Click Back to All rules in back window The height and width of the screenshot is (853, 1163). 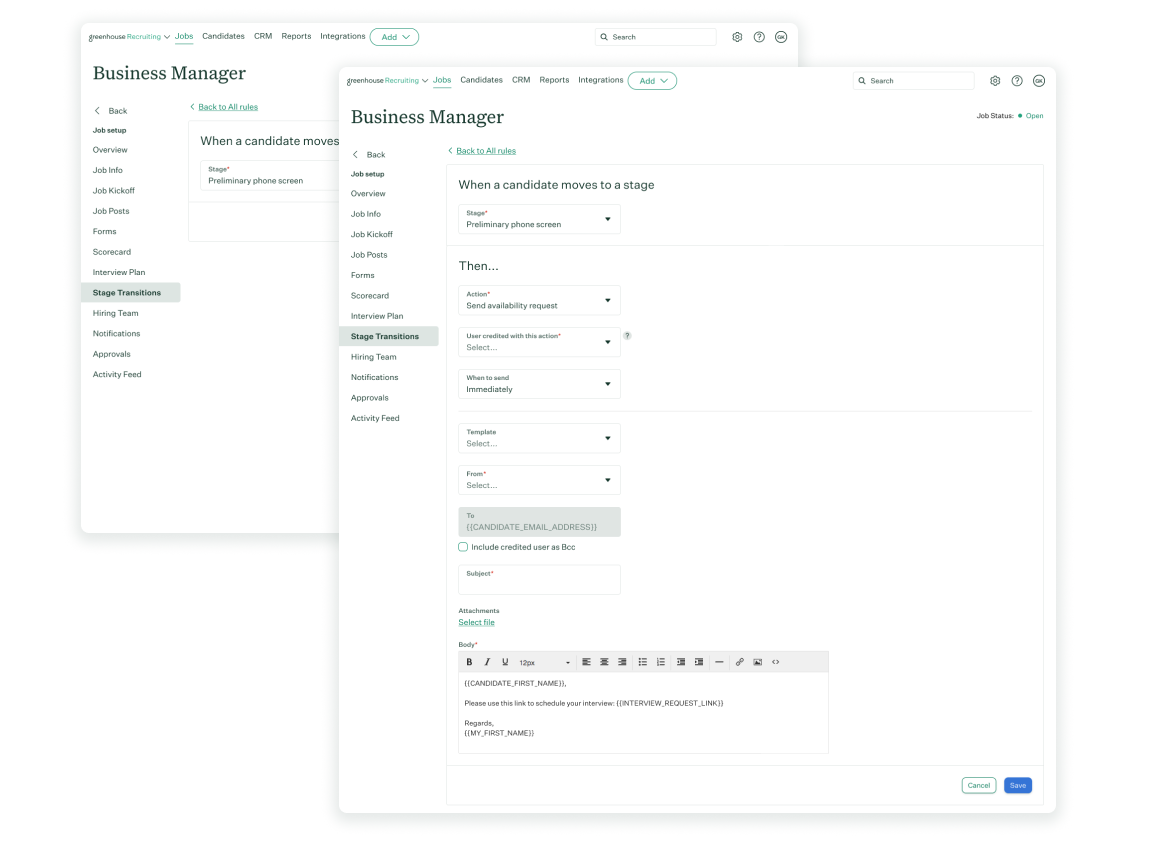tap(228, 107)
